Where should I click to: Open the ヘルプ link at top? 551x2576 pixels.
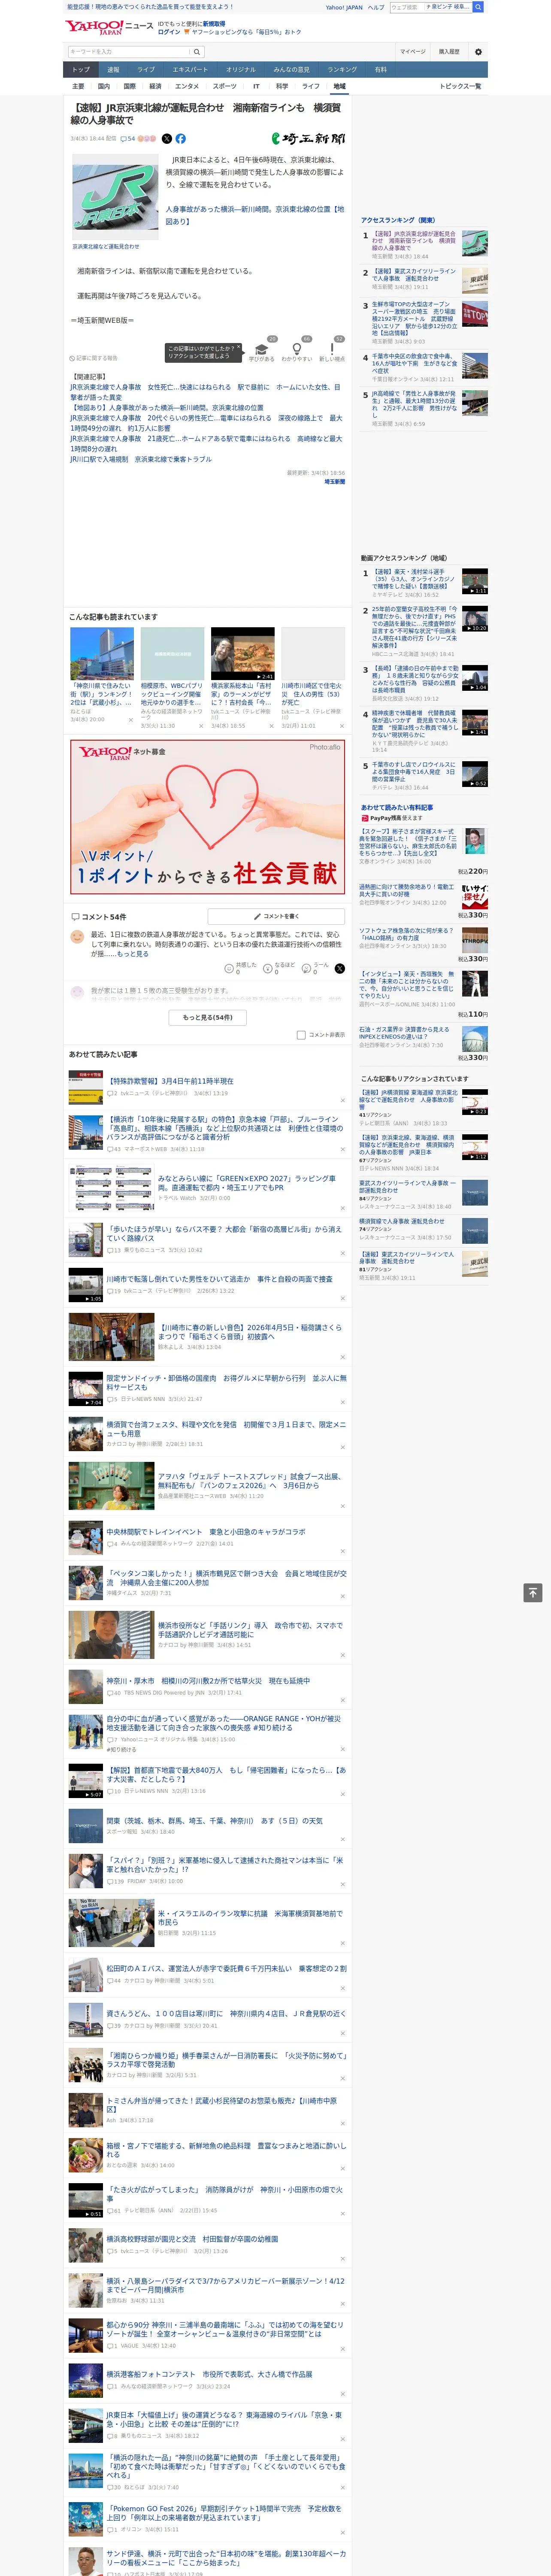(x=376, y=7)
